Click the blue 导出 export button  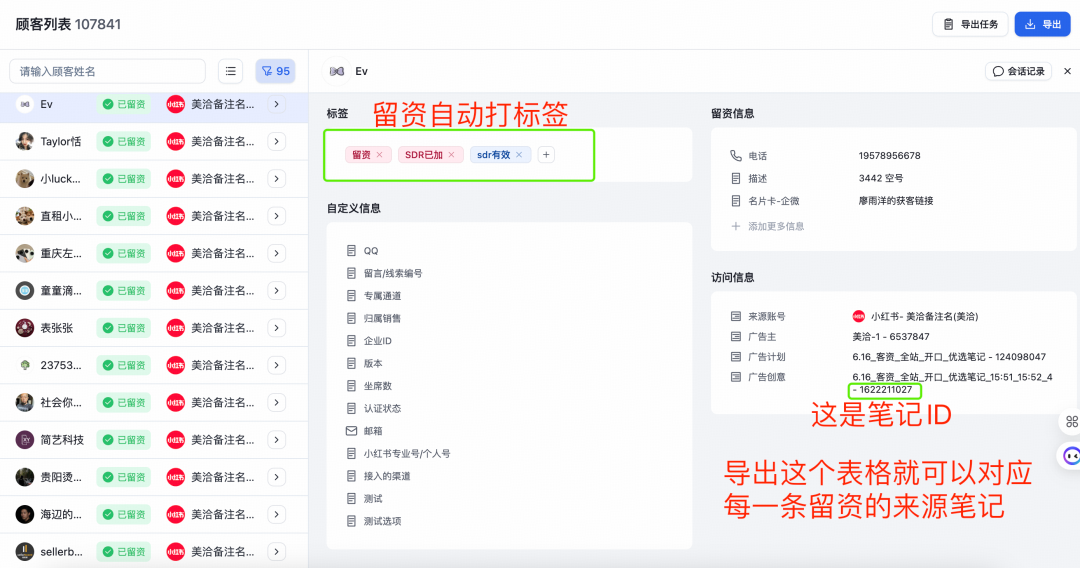pyautogui.click(x=1042, y=24)
